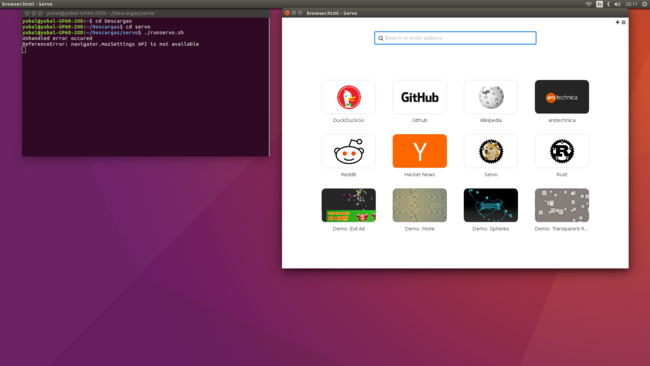This screenshot has width=650, height=366.
Task: Maximize the Servo browser window
Action: coord(300,13)
